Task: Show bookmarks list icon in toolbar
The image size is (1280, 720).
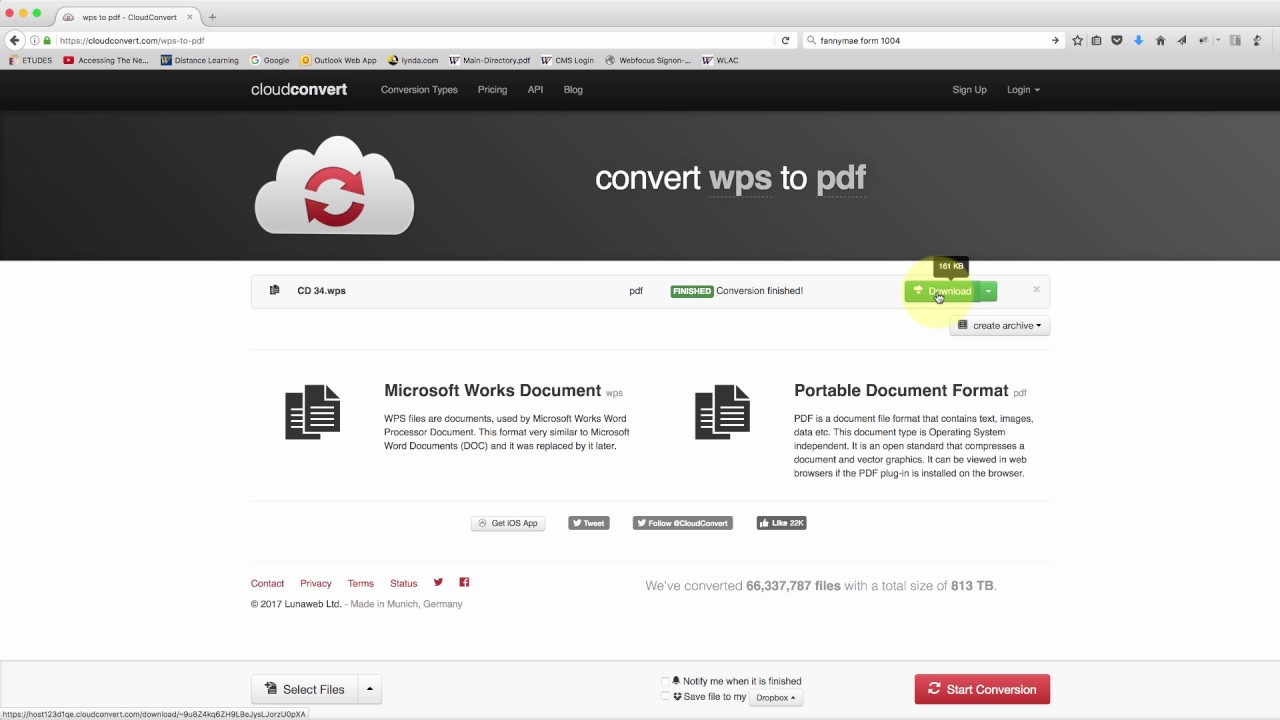Action: click(1097, 40)
